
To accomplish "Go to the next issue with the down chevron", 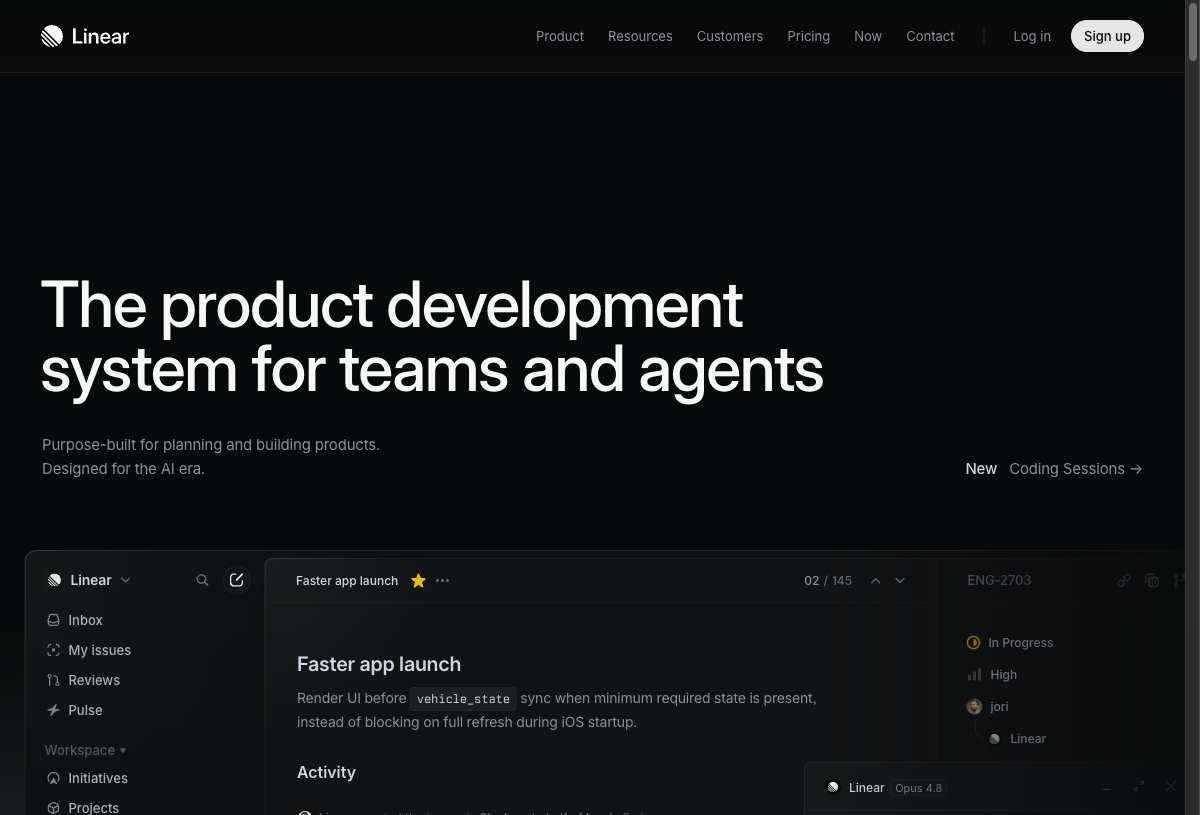I will (900, 580).
